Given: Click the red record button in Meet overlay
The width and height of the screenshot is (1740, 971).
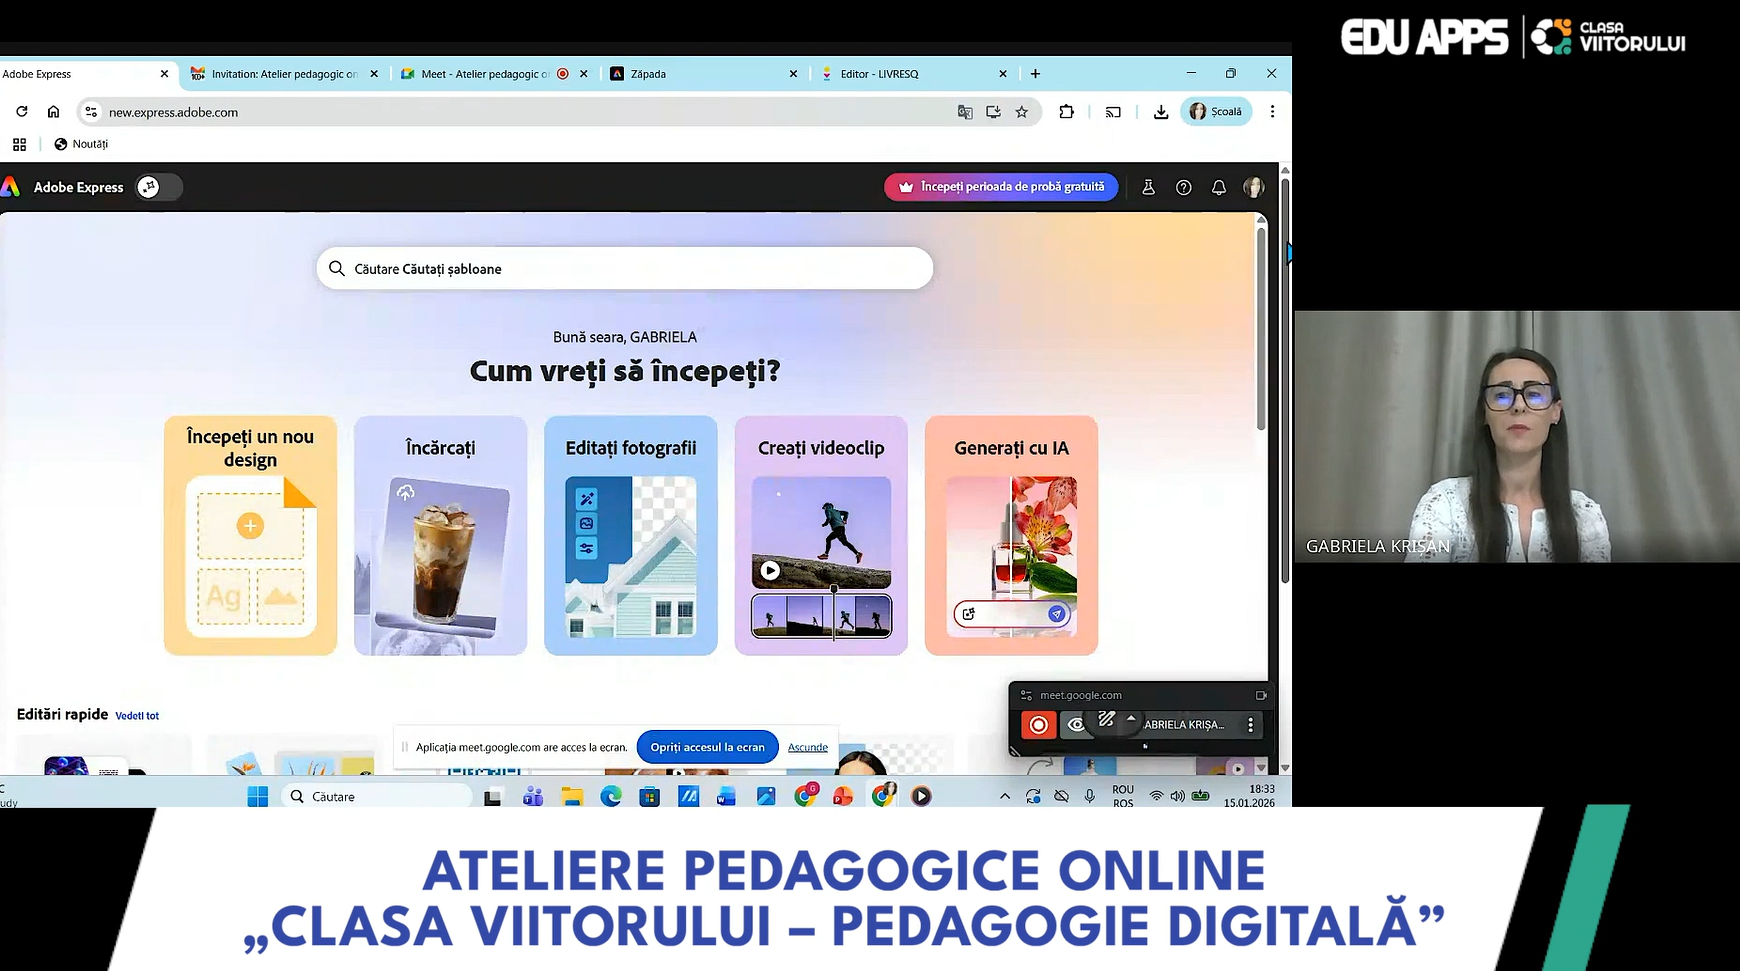Looking at the screenshot, I should click(1039, 725).
